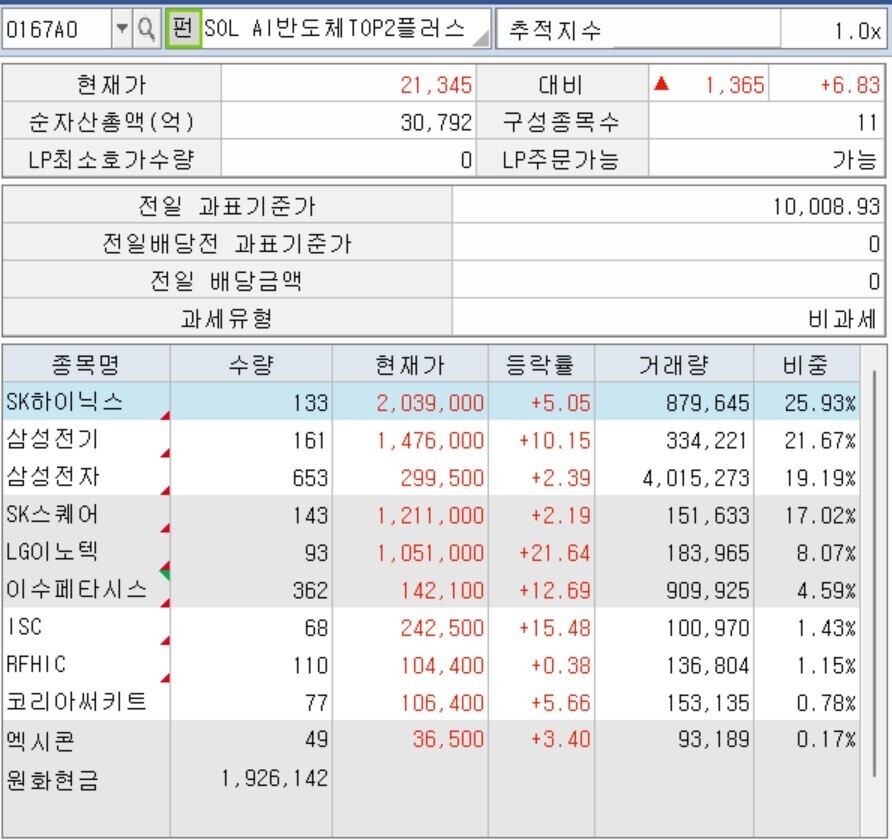Click the change rate +6.83 value
The image size is (892, 840).
[850, 85]
